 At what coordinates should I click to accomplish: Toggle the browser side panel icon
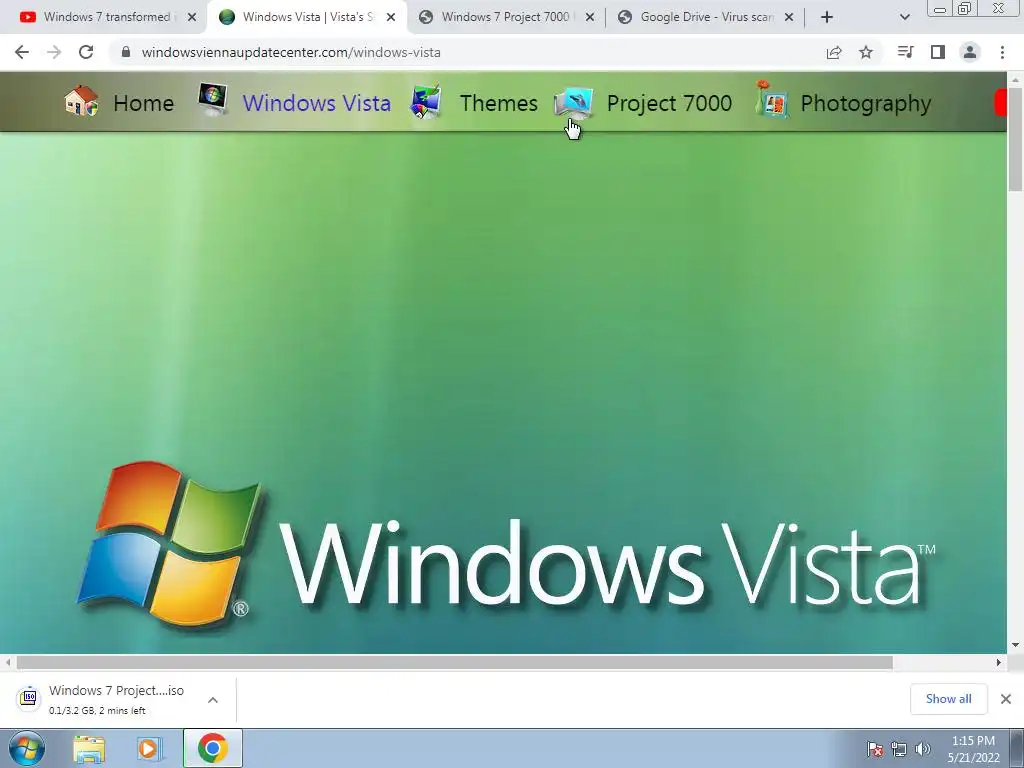pos(938,52)
